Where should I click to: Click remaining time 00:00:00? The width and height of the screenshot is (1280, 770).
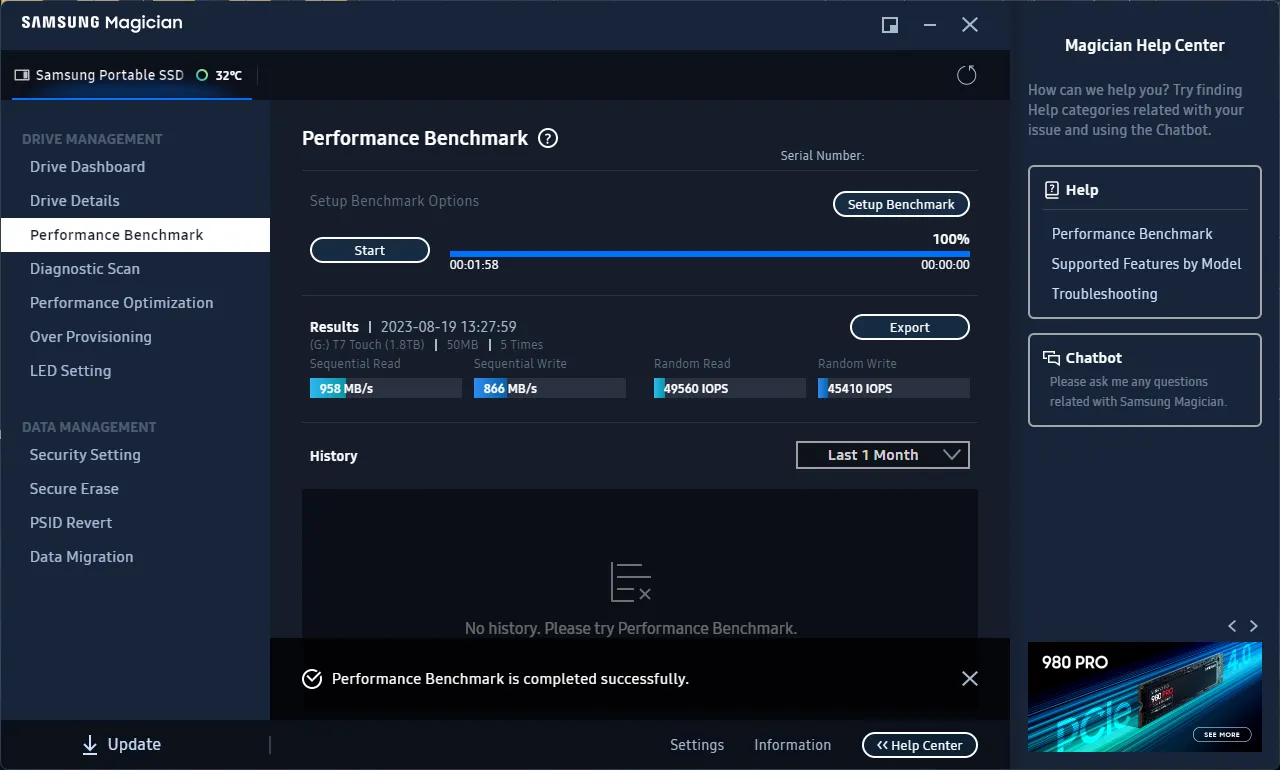[945, 265]
